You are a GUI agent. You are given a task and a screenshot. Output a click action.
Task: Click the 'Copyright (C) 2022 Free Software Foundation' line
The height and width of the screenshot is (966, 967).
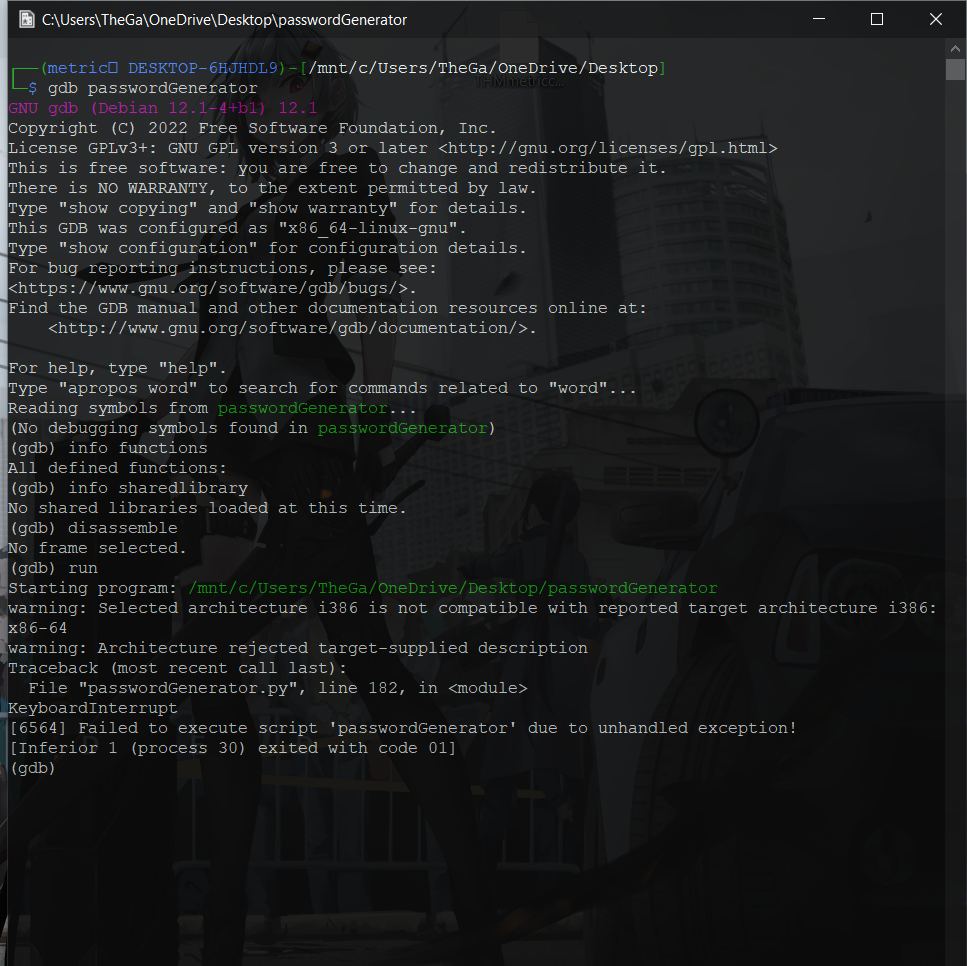pyautogui.click(x=252, y=128)
